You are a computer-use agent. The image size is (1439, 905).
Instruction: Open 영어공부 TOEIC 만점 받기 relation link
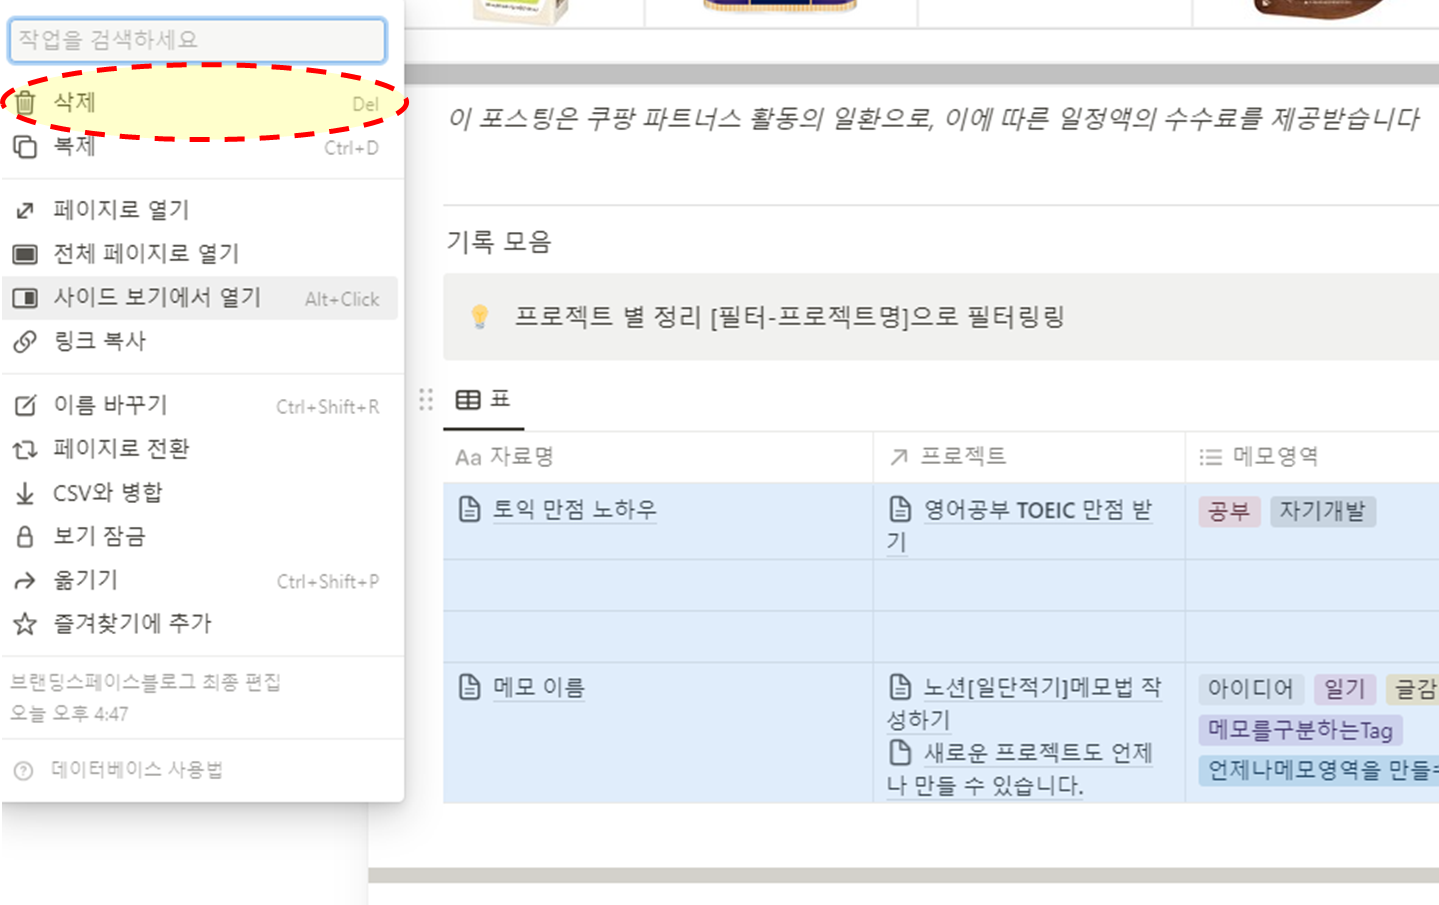(1020, 525)
